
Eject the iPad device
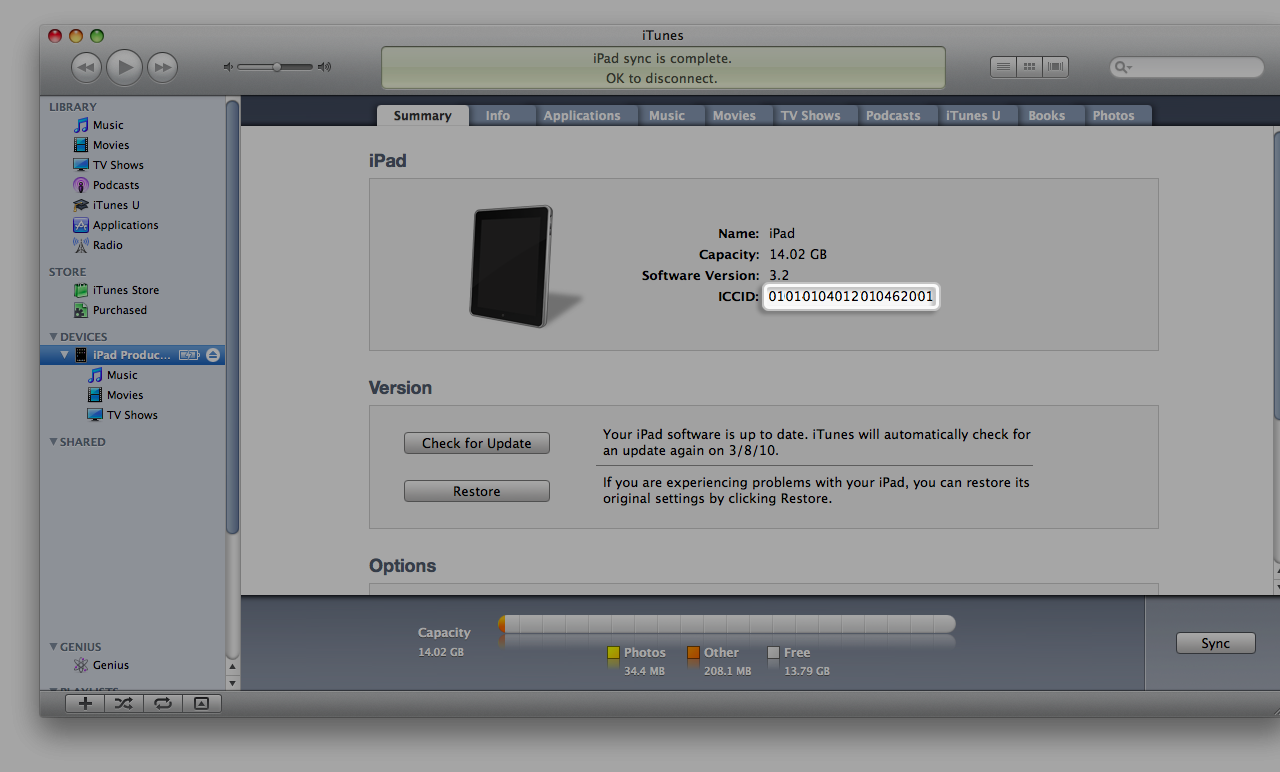click(x=213, y=355)
